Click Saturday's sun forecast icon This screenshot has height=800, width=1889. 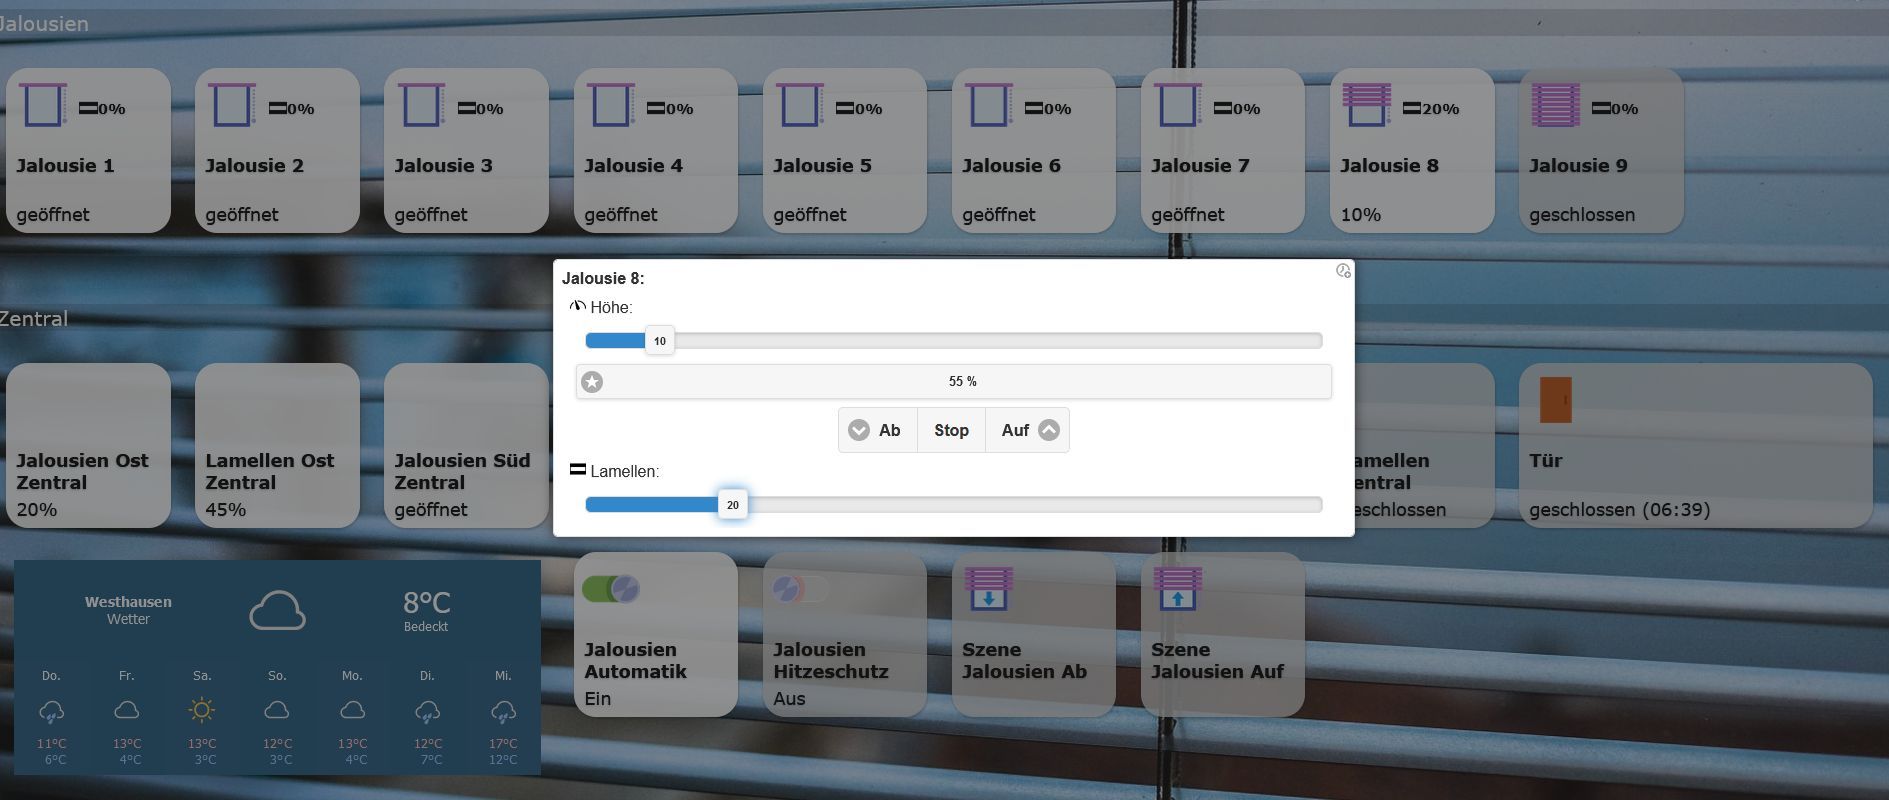[x=202, y=710]
